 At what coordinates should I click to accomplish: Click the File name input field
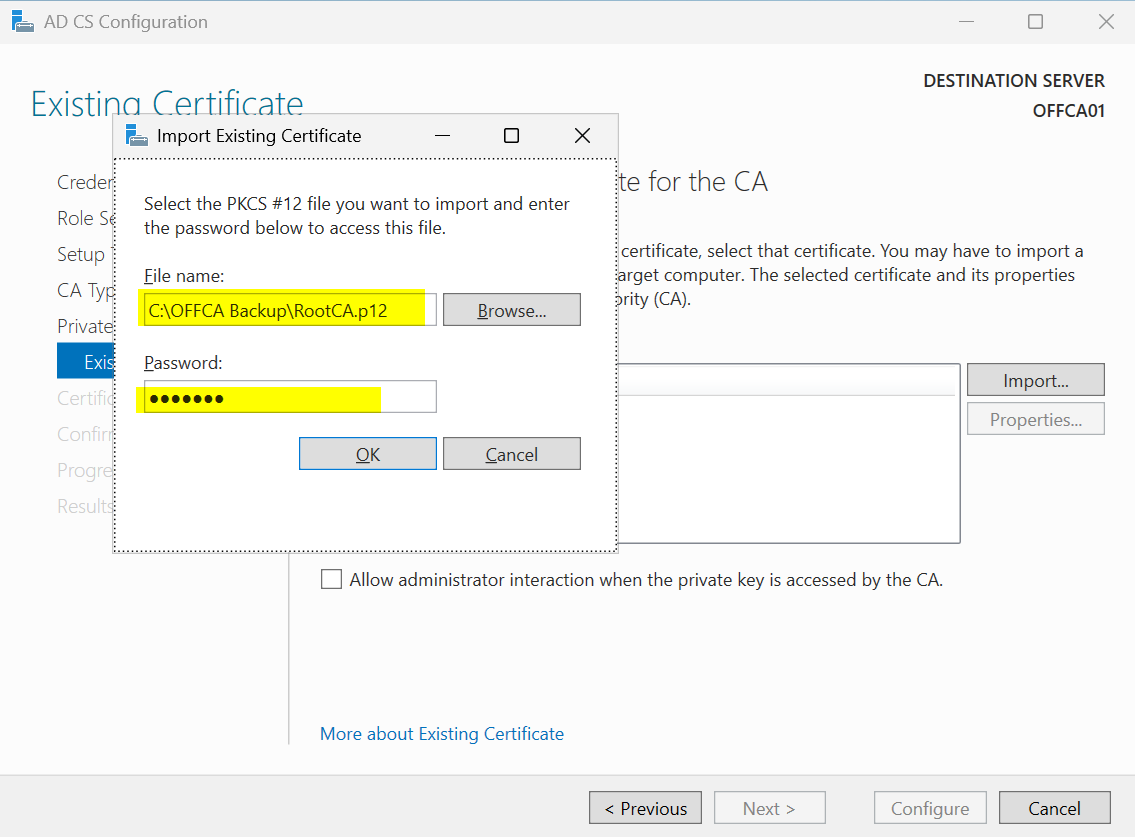[x=290, y=311]
